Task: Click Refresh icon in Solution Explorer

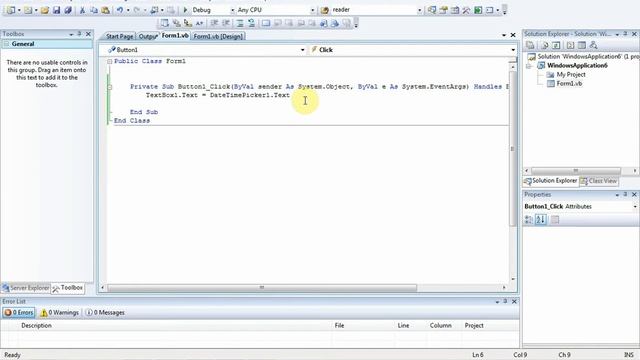Action: coord(556,45)
